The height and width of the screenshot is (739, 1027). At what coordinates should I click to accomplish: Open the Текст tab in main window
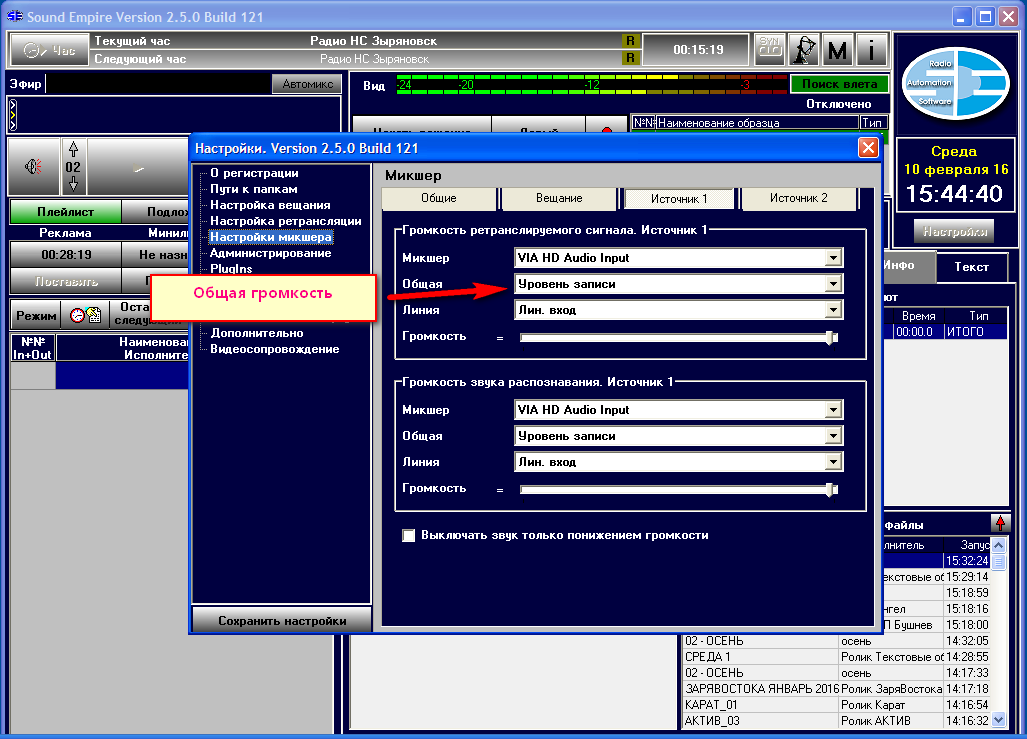[971, 267]
